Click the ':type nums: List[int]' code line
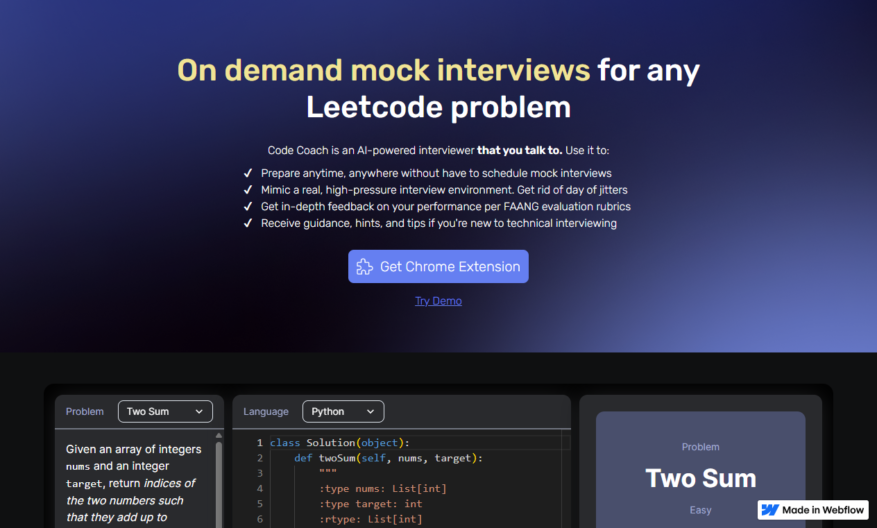Image resolution: width=877 pixels, height=528 pixels. click(x=383, y=488)
